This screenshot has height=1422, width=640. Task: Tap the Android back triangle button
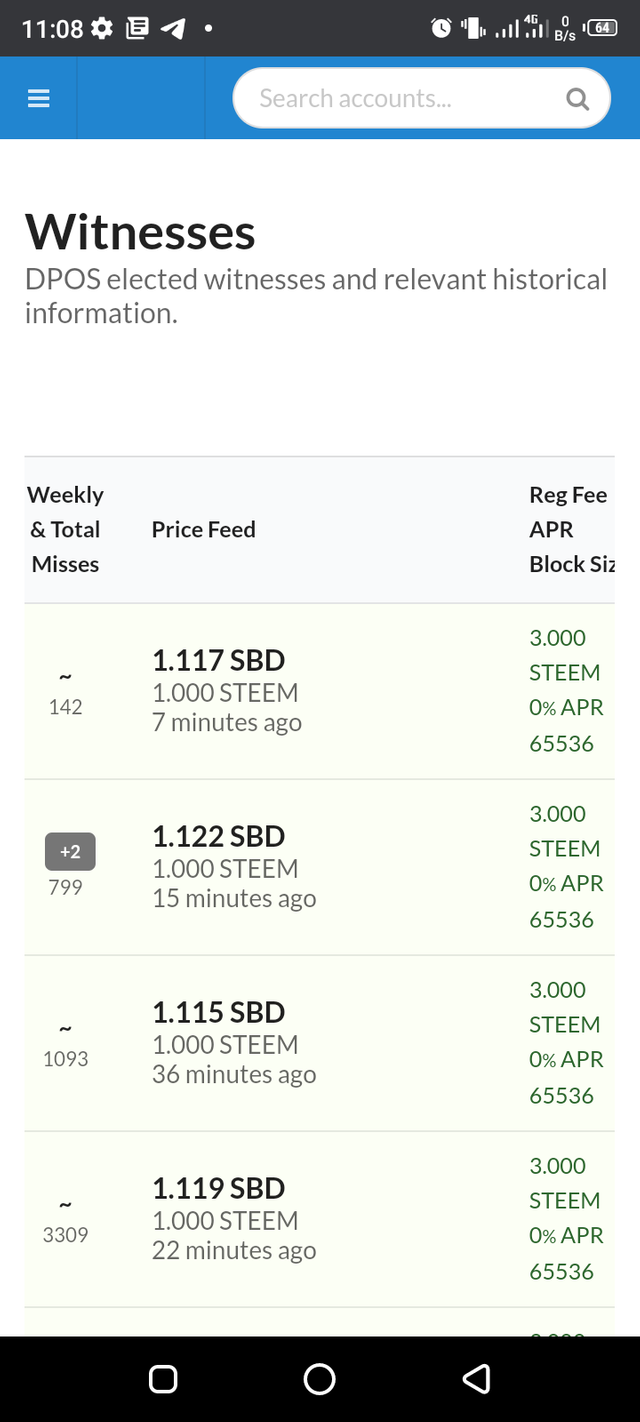[477, 1379]
